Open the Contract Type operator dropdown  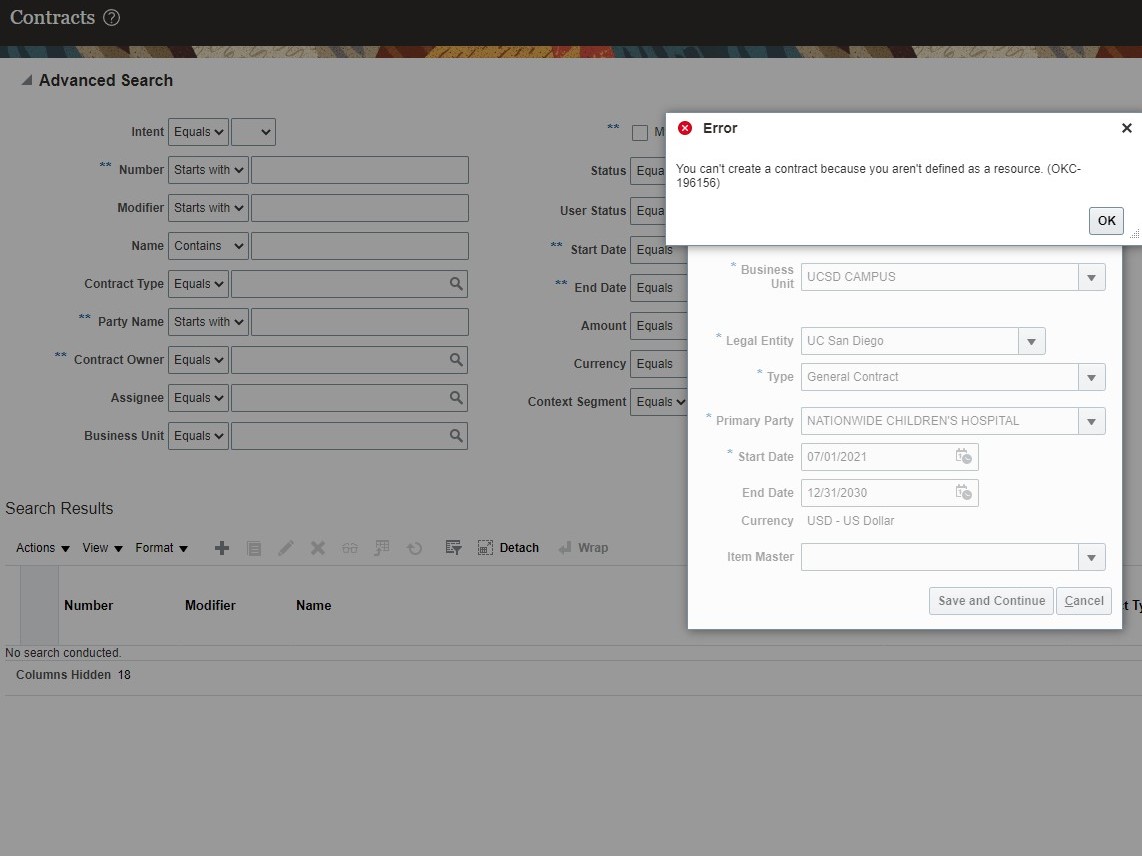point(198,283)
